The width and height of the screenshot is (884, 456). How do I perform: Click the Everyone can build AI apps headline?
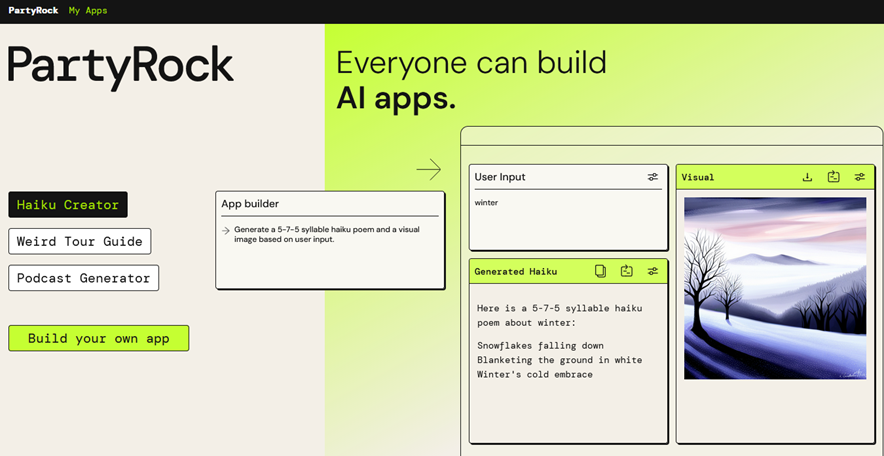[x=471, y=81]
